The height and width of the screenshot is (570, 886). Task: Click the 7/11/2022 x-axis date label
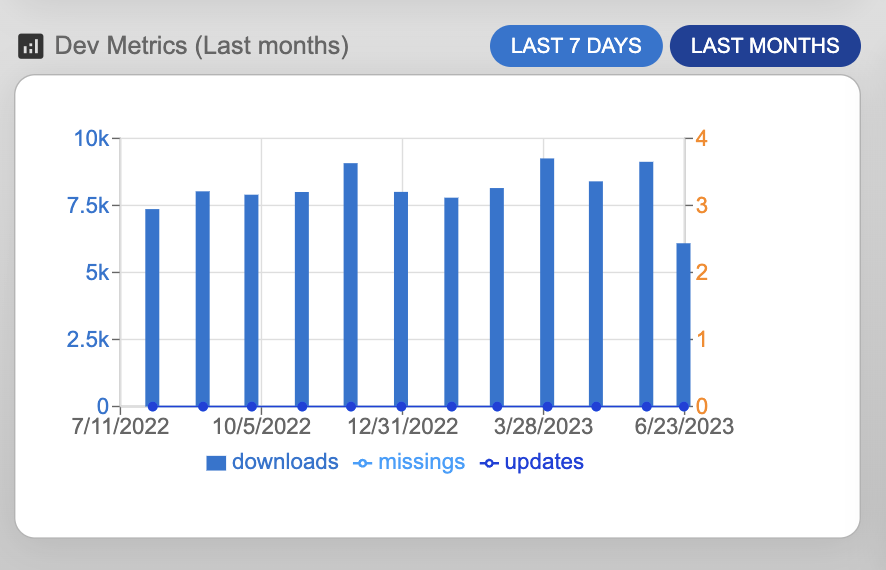(120, 427)
